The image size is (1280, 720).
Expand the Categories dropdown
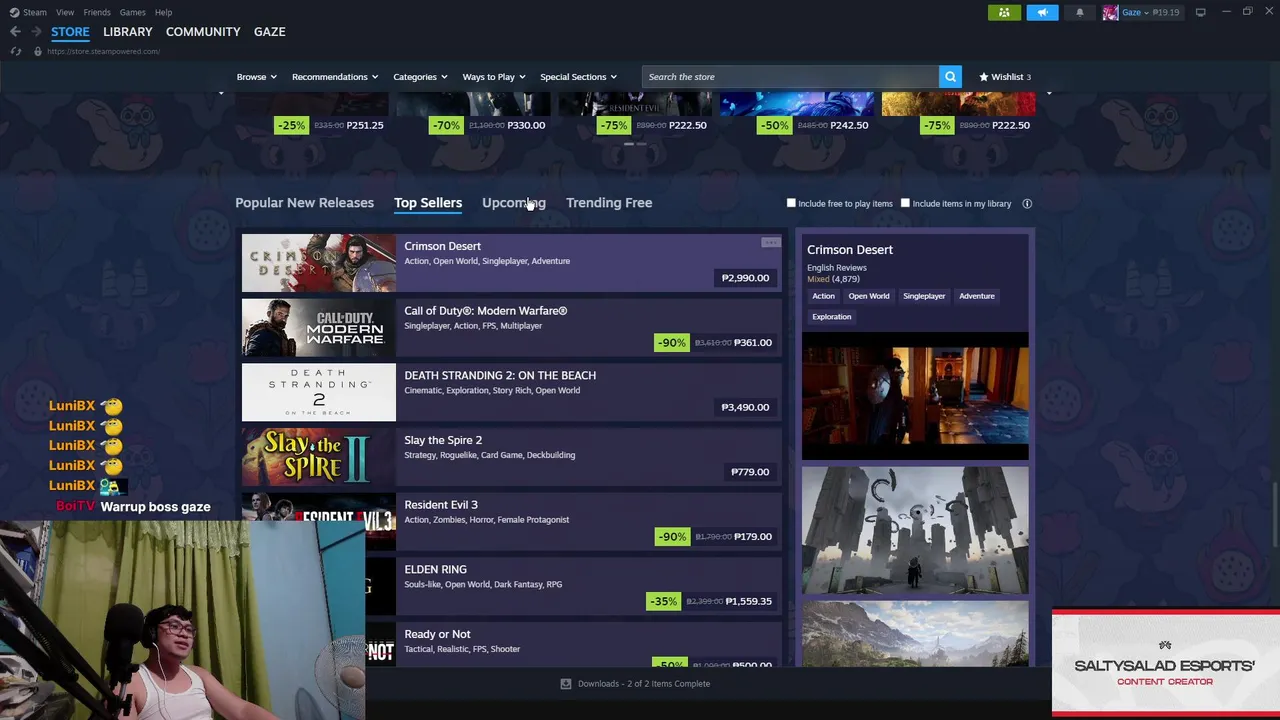point(420,77)
